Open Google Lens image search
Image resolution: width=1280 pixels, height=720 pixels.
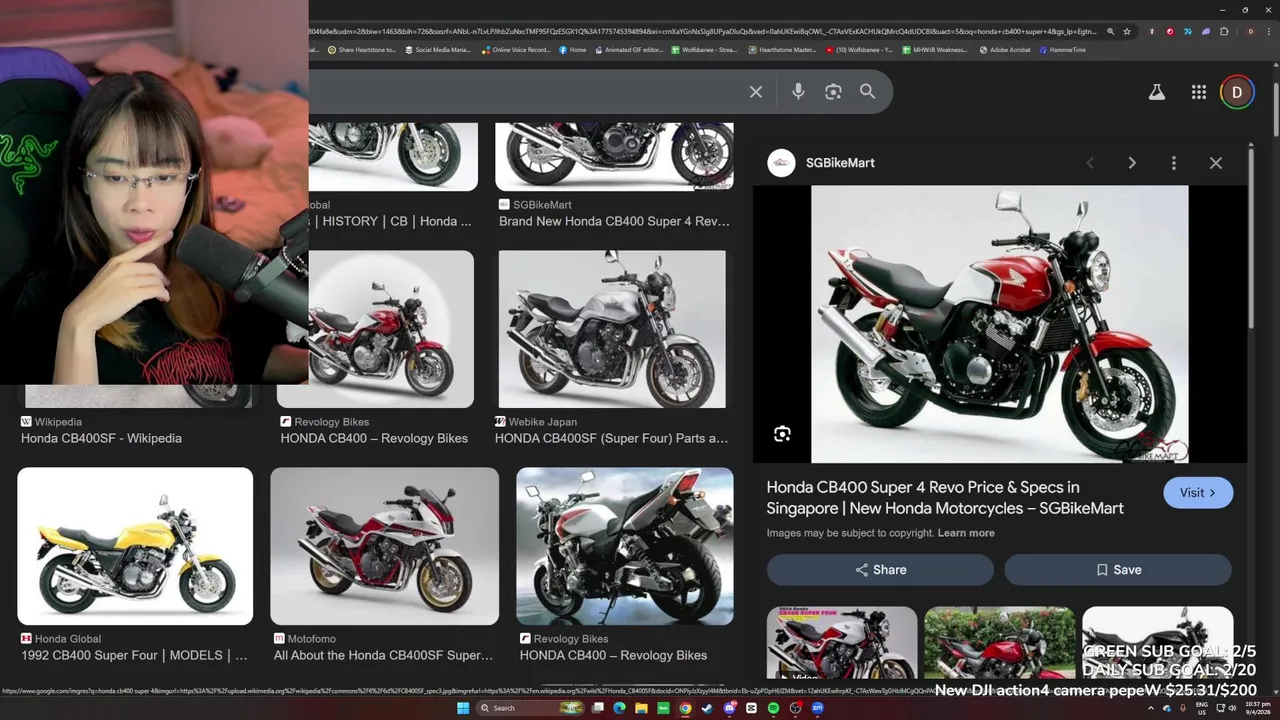[833, 92]
